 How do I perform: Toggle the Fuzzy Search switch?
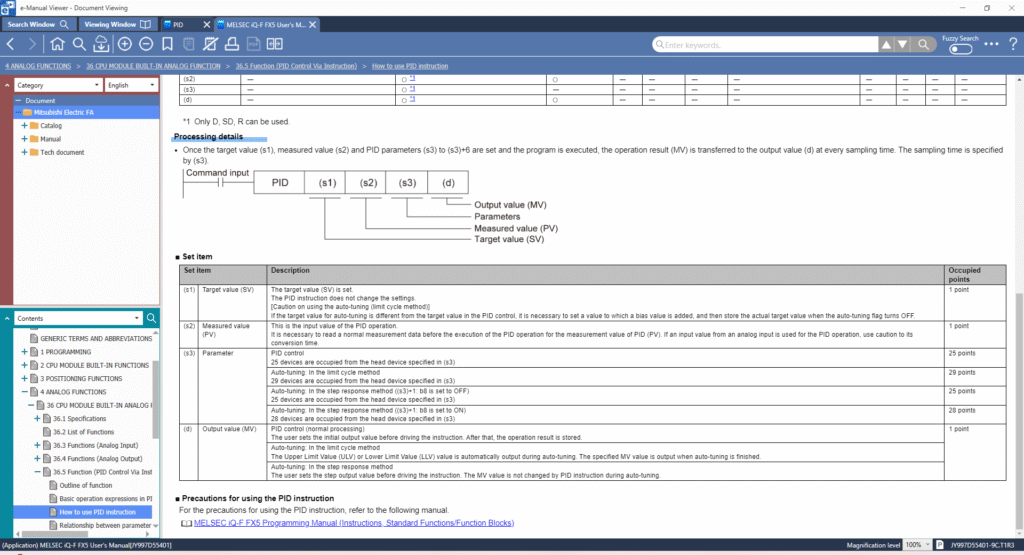click(960, 49)
